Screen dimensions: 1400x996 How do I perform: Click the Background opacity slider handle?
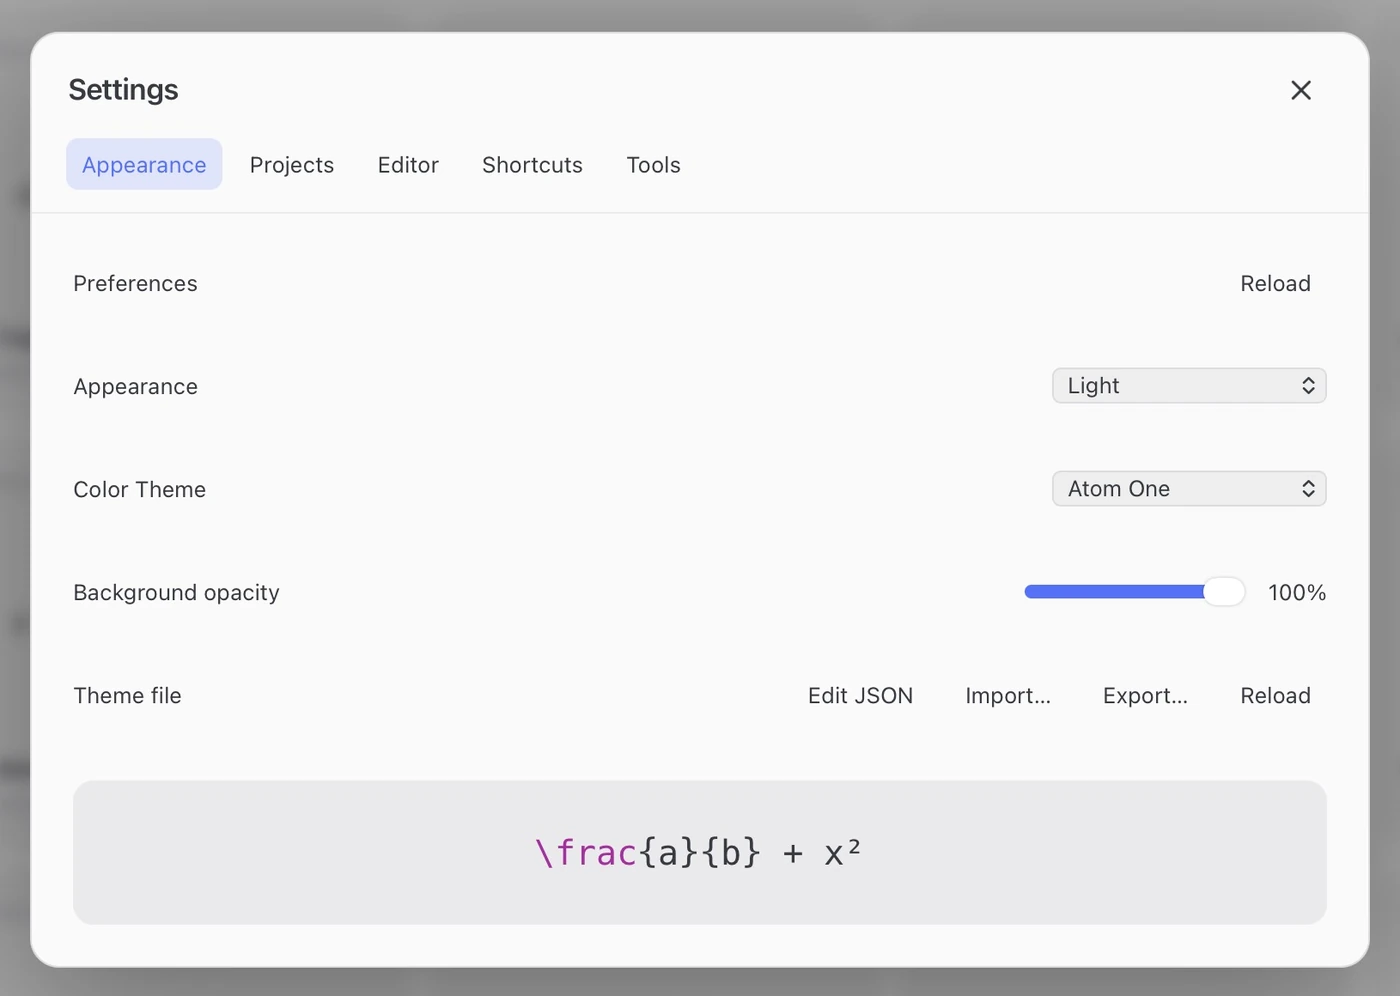pos(1224,592)
